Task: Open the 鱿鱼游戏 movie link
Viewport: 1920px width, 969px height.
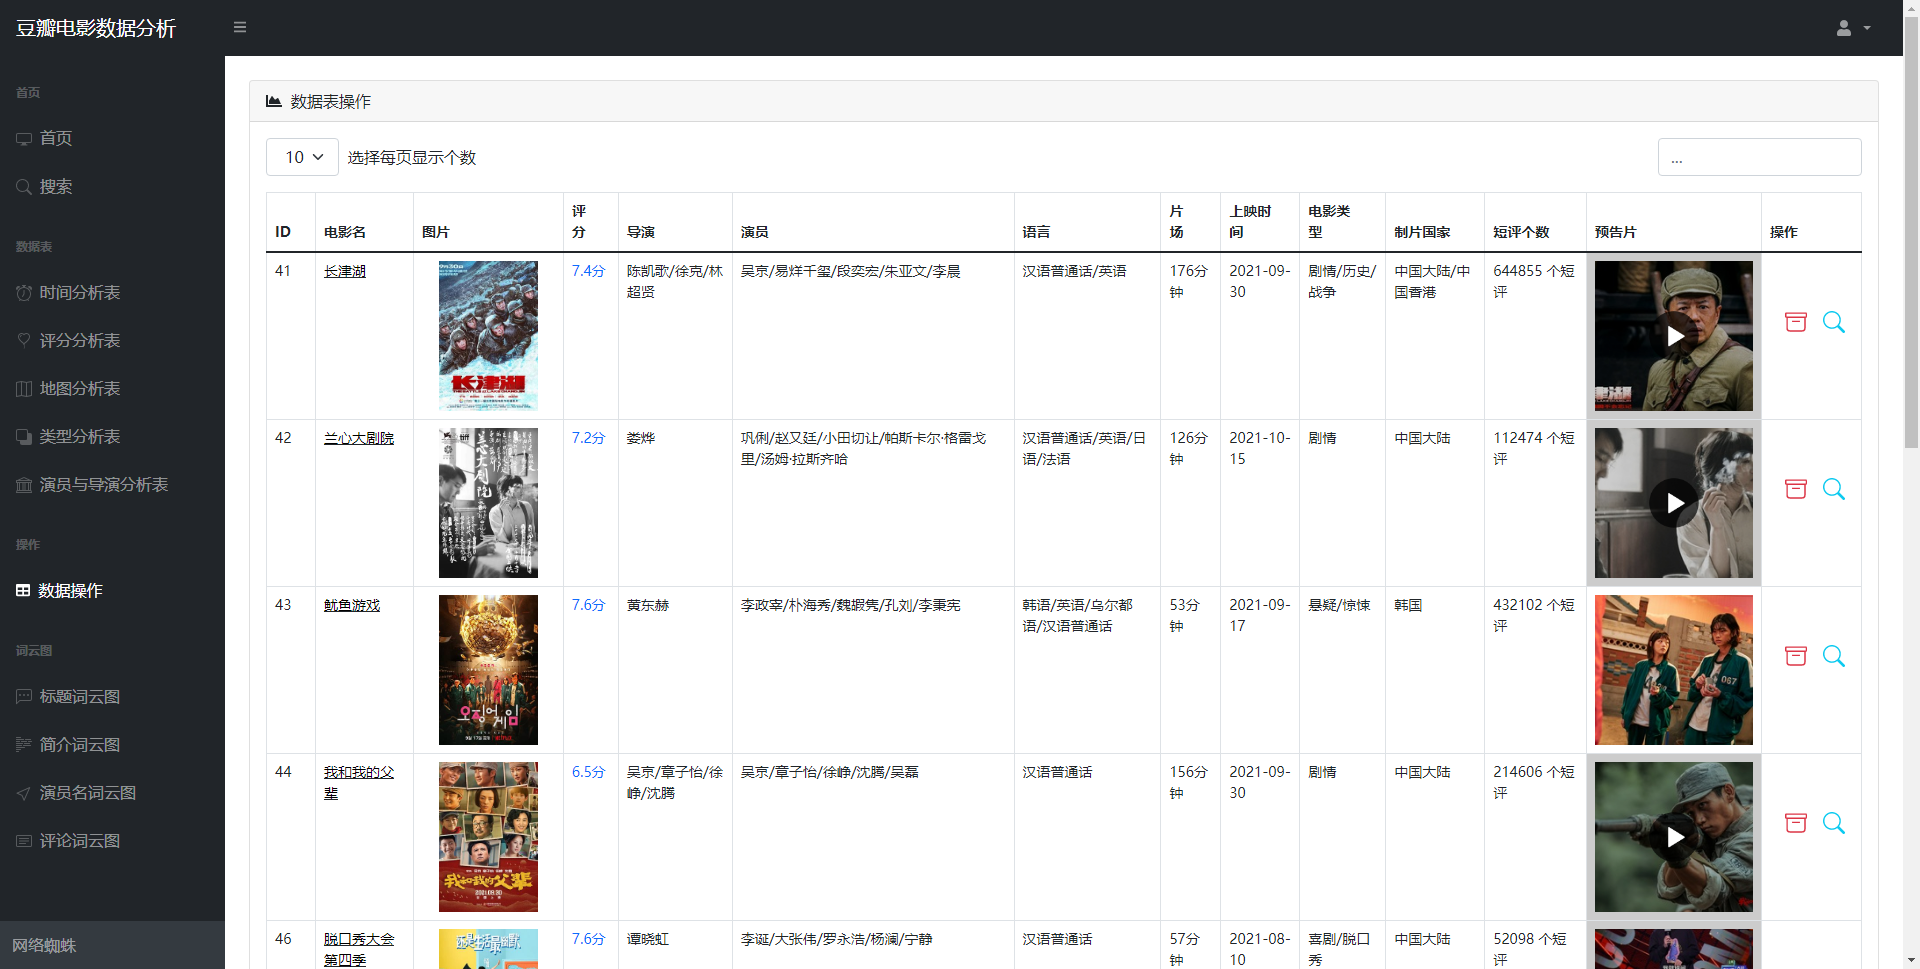Action: [x=352, y=605]
